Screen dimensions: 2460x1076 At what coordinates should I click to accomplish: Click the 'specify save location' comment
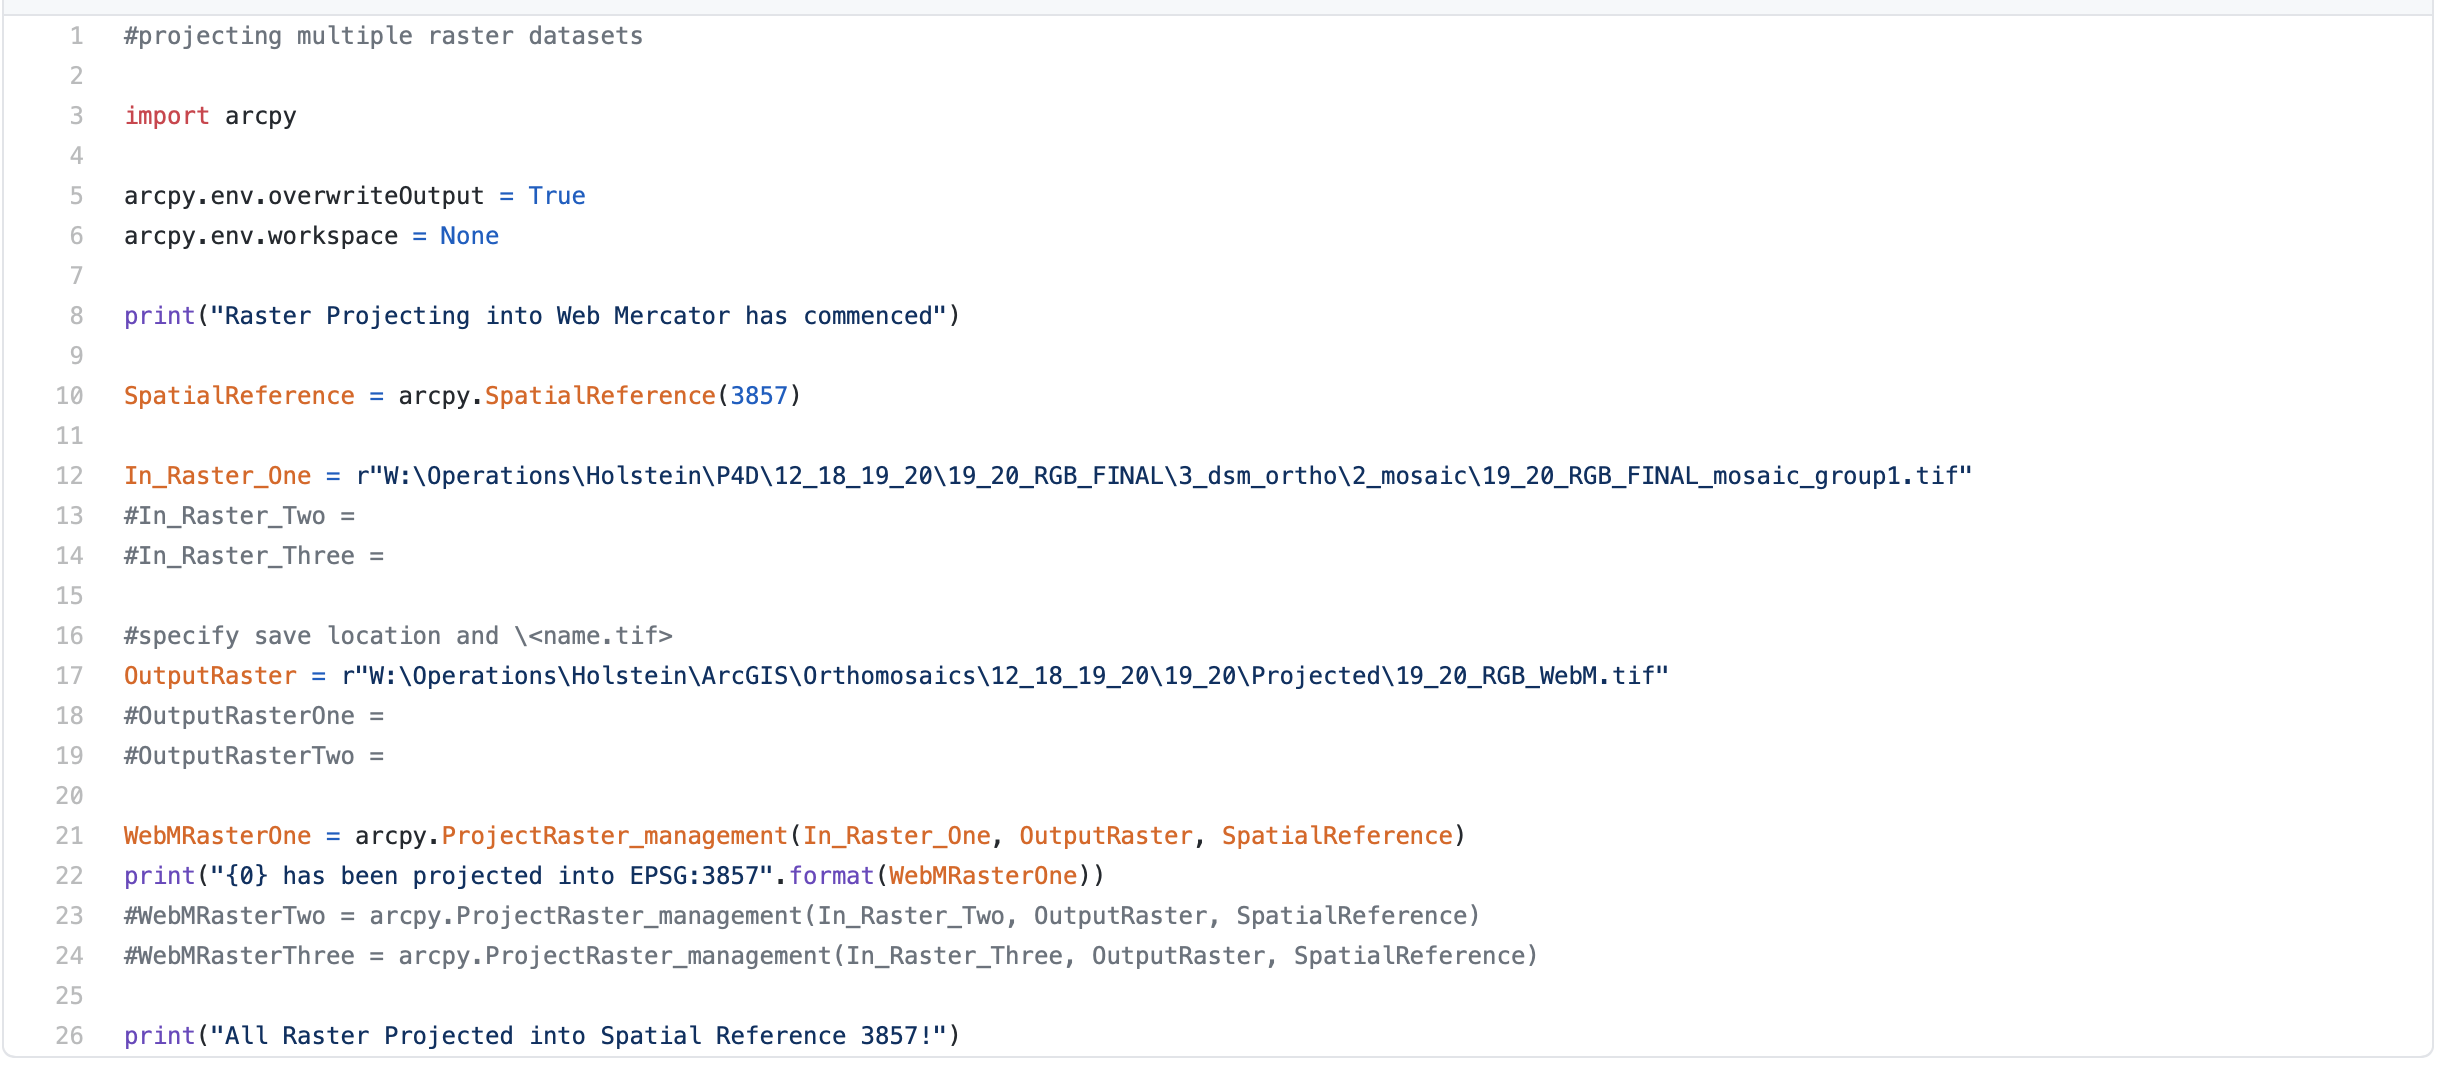[x=398, y=636]
